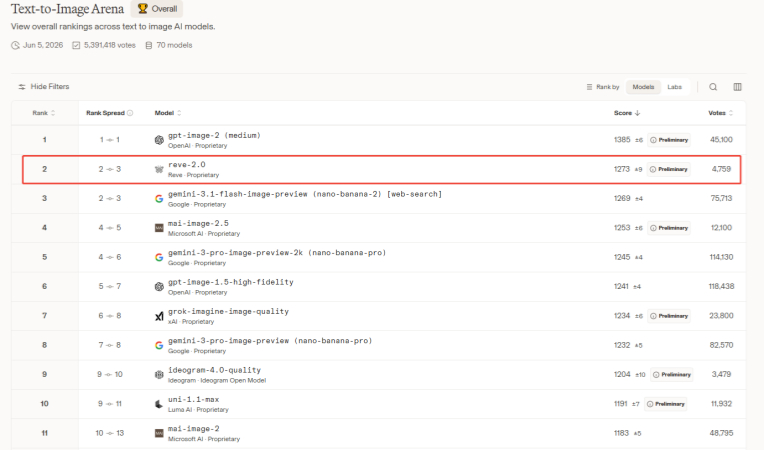Open the mai-image-2 model entry
Image resolution: width=764 pixels, height=450 pixels.
coord(193,429)
